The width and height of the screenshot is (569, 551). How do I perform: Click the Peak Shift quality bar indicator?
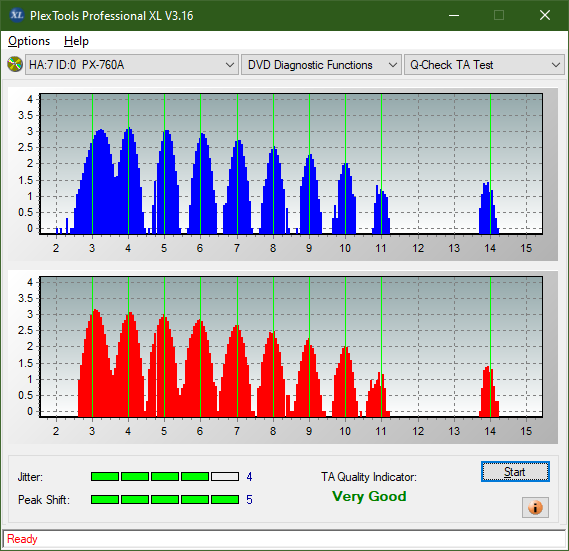tap(165, 500)
